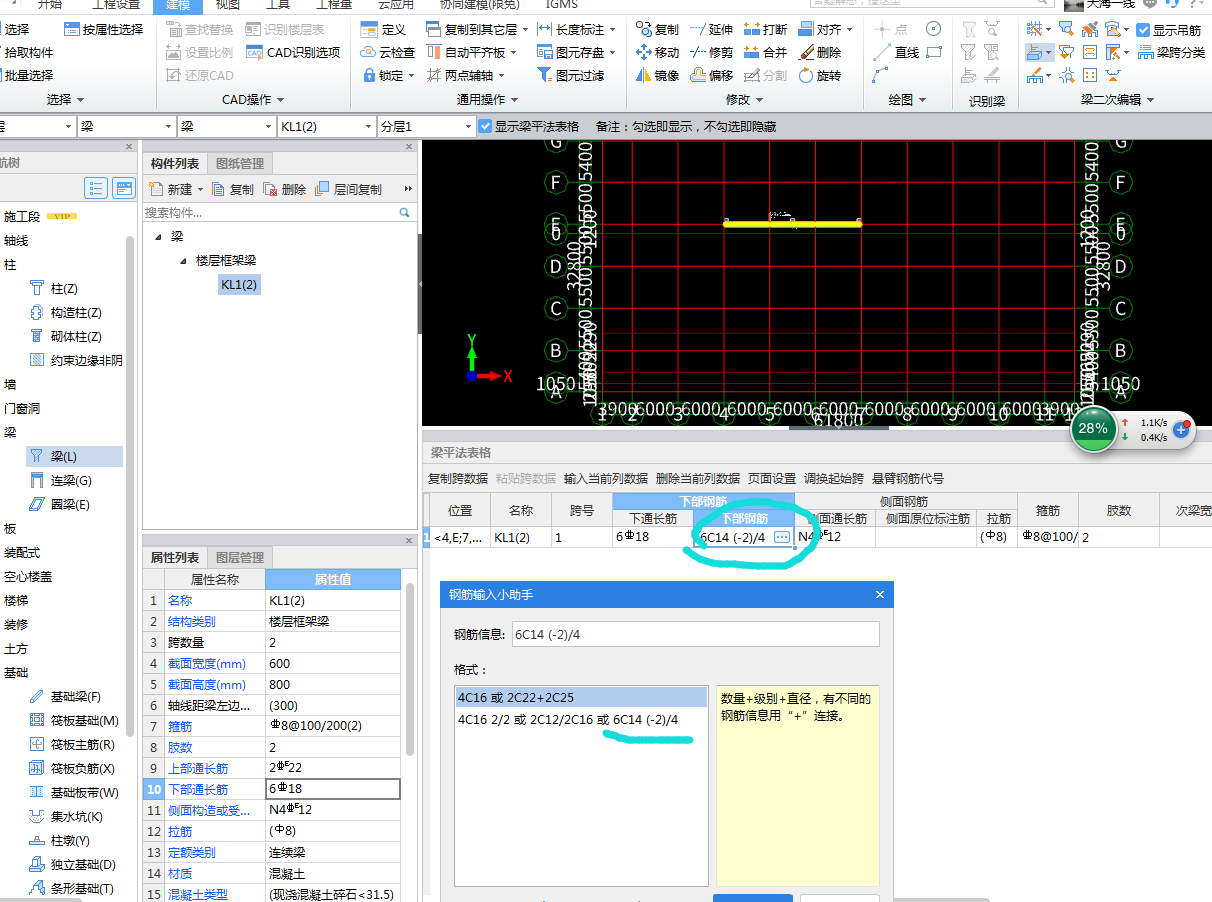
Task: Click CAD识别选项 tool
Action: (x=293, y=52)
